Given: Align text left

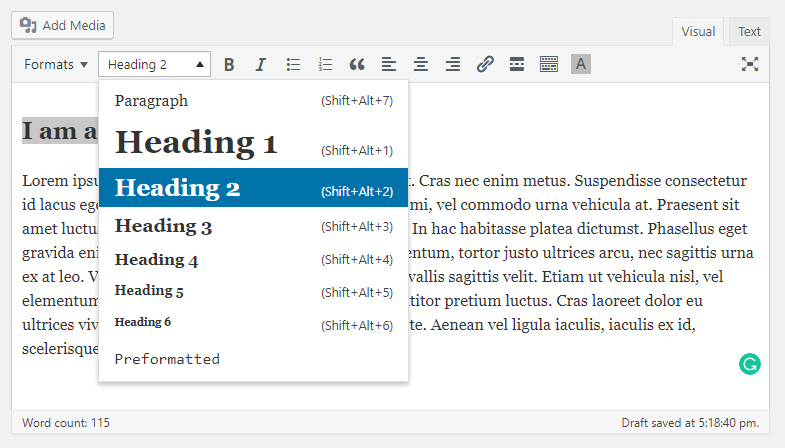Looking at the screenshot, I should 389,65.
